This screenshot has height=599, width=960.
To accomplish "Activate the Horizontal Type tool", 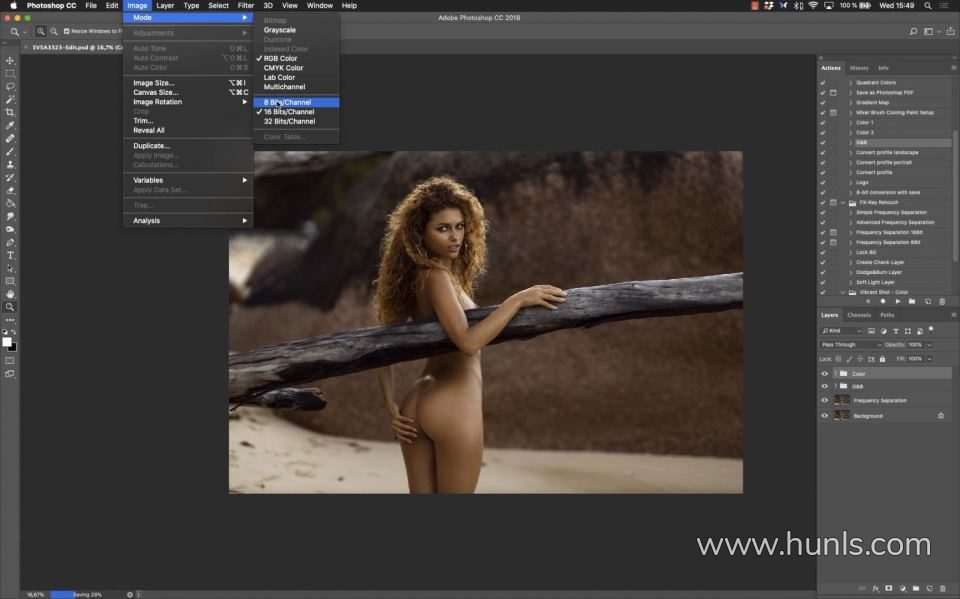I will click(x=10, y=255).
